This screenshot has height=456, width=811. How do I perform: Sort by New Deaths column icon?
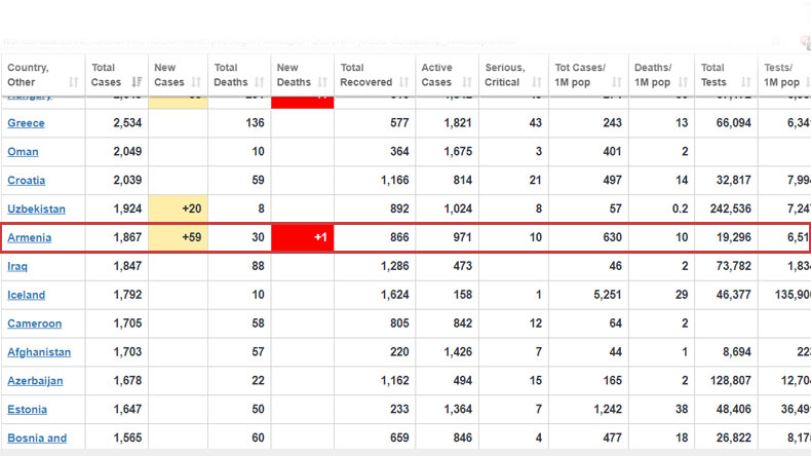323,82
